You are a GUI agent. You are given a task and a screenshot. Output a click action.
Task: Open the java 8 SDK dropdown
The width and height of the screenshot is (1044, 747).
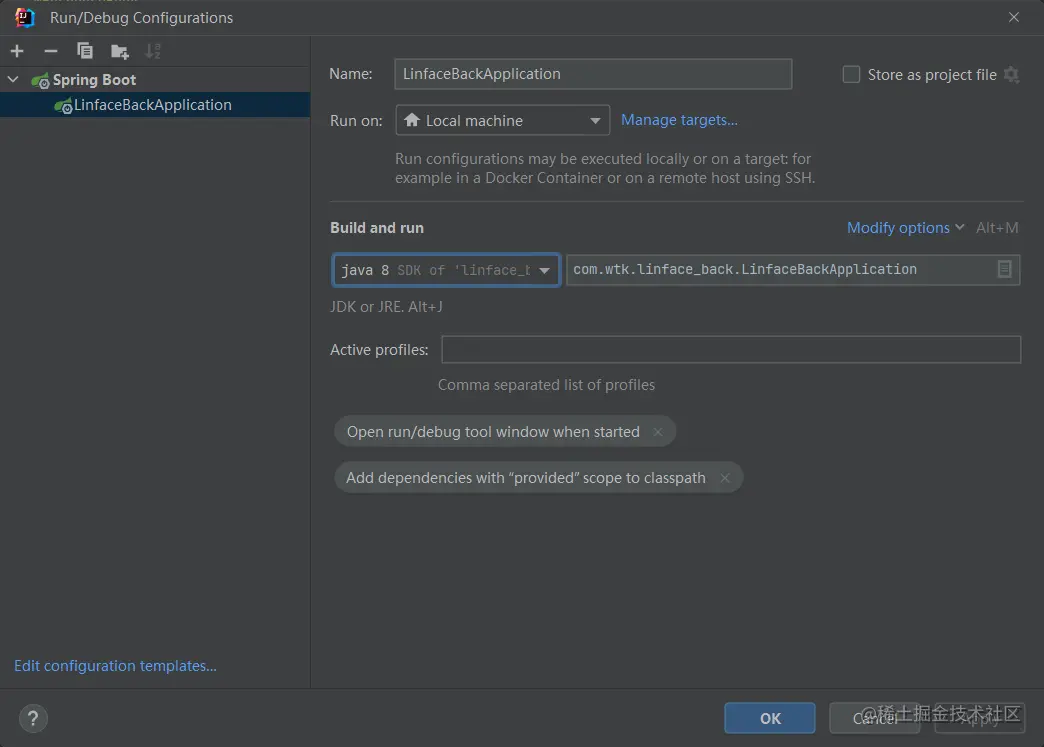(445, 270)
